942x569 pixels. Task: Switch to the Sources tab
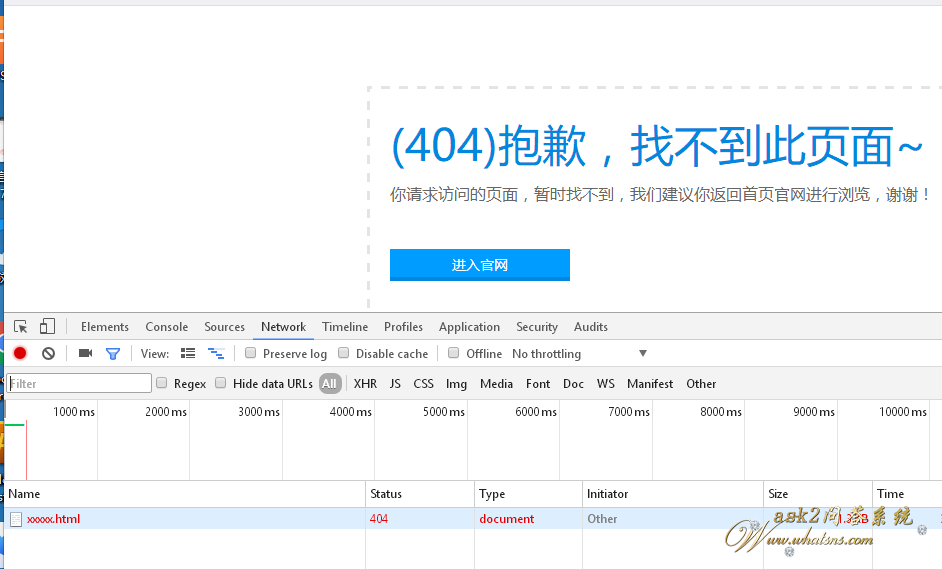224,327
